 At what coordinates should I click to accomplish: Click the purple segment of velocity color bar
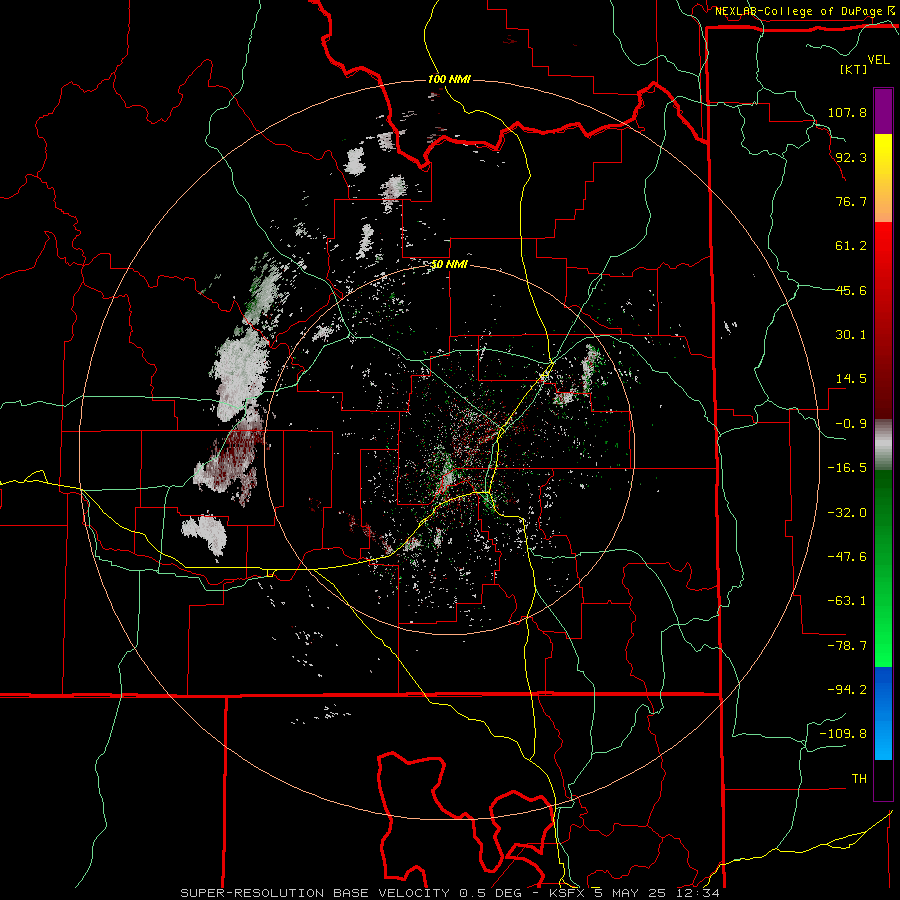coord(883,111)
